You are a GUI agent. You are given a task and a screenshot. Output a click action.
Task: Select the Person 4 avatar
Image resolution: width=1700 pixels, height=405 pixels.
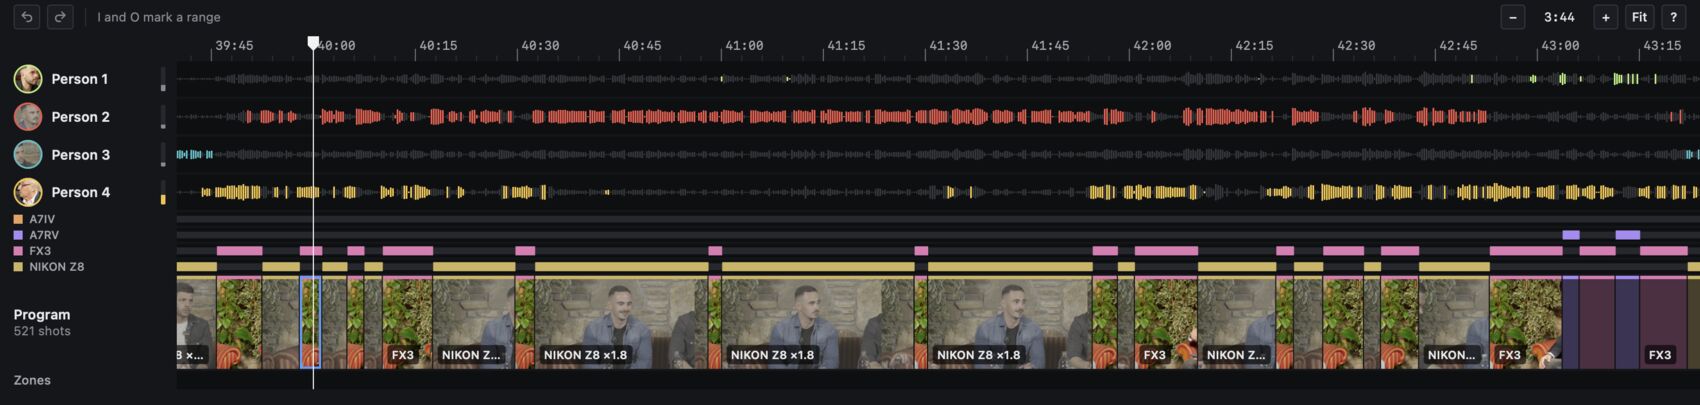pyautogui.click(x=28, y=192)
